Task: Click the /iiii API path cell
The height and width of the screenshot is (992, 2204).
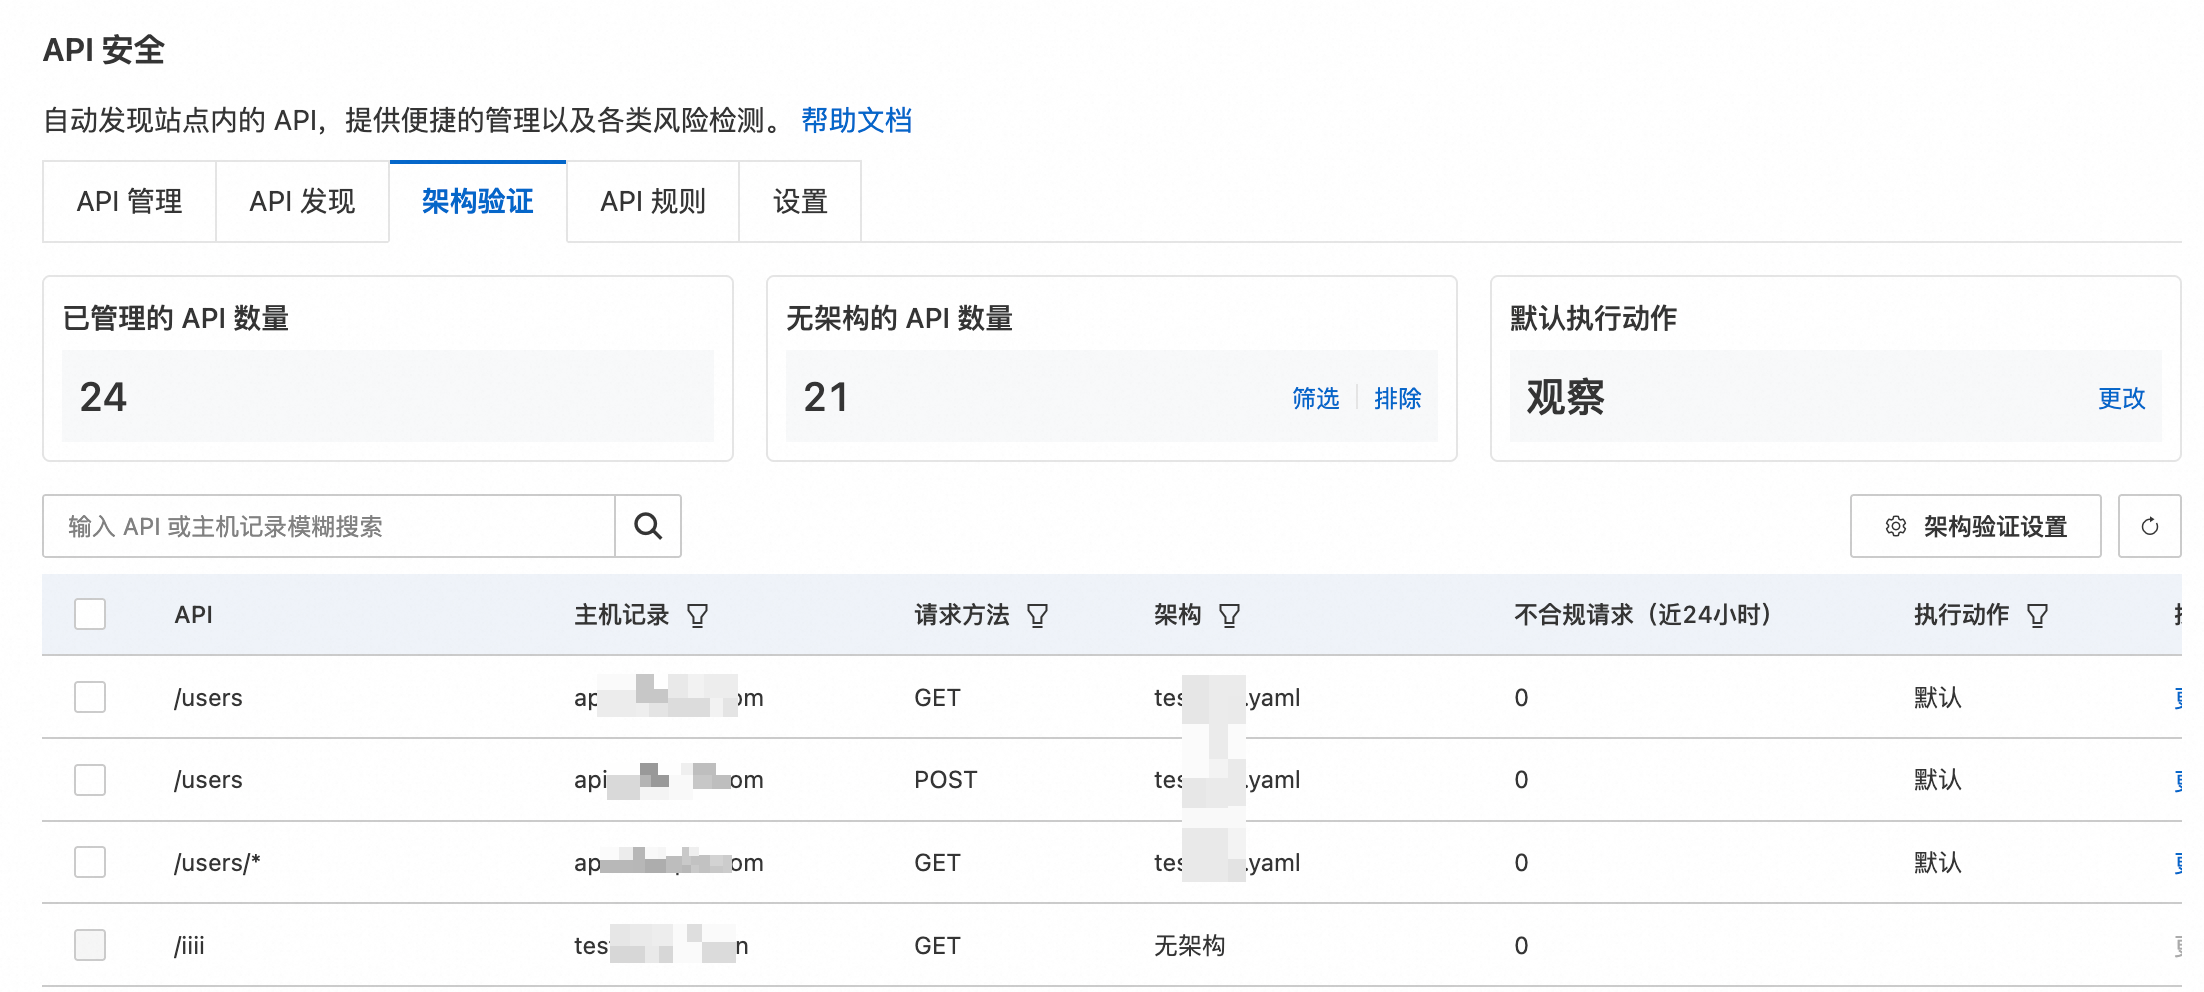Action: (x=189, y=945)
